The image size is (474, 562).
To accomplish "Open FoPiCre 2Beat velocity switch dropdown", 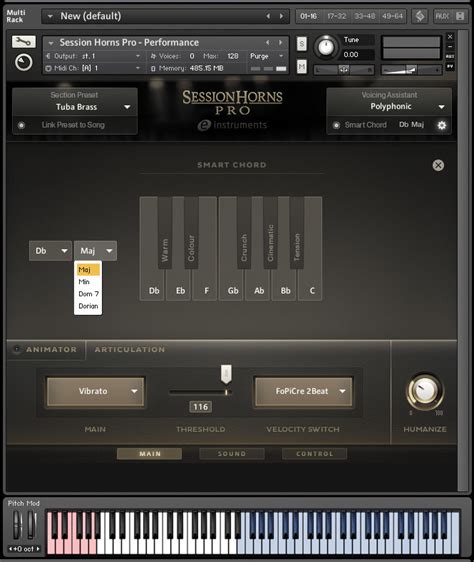I will click(x=303, y=391).
